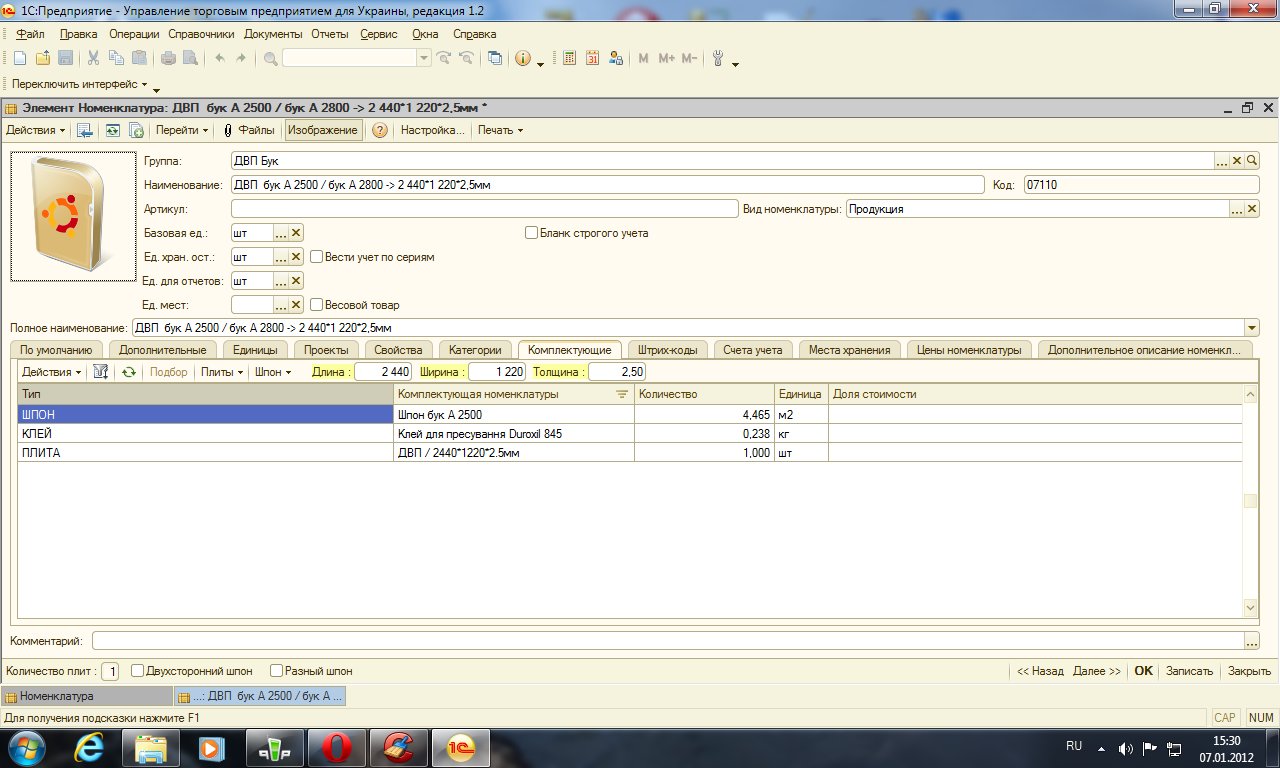1280x768 pixels.
Task: Click the Артикул input field
Action: 484,209
